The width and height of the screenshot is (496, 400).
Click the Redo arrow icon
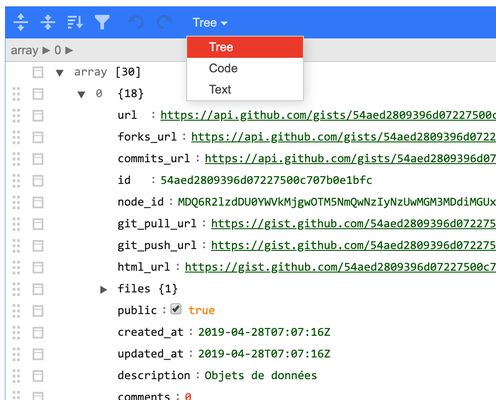(x=164, y=23)
